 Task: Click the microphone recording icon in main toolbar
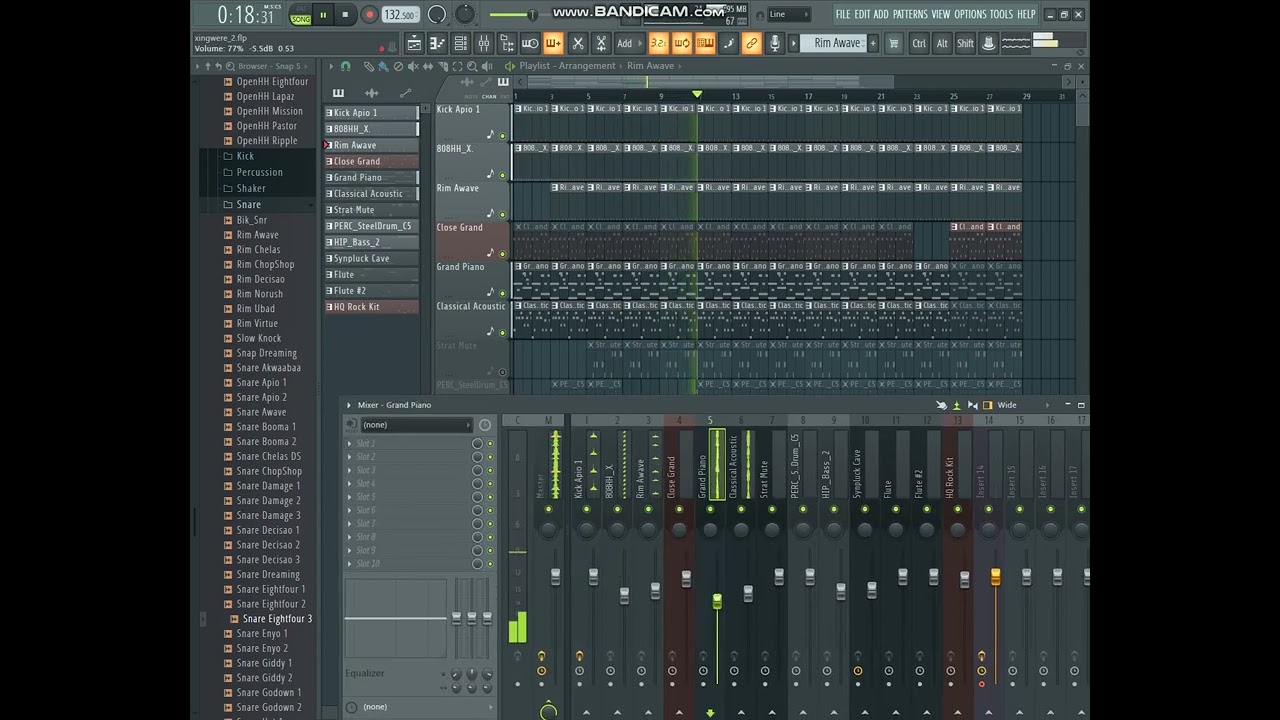click(776, 43)
